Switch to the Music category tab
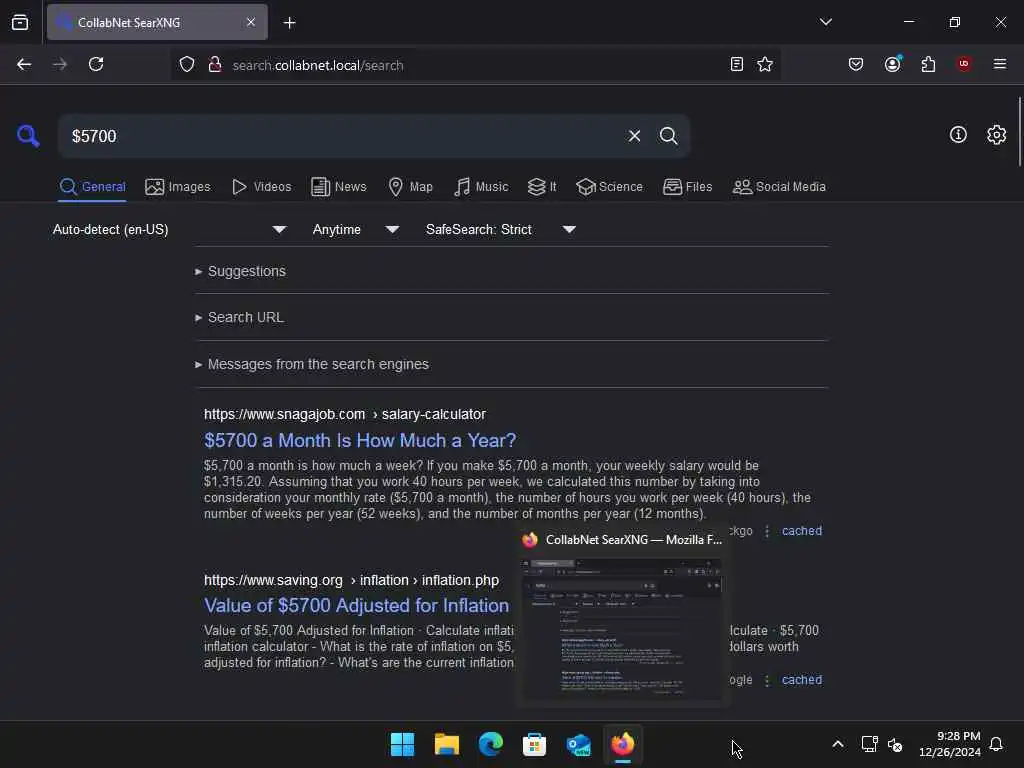Screen dimensions: 1024x768 [x=481, y=187]
